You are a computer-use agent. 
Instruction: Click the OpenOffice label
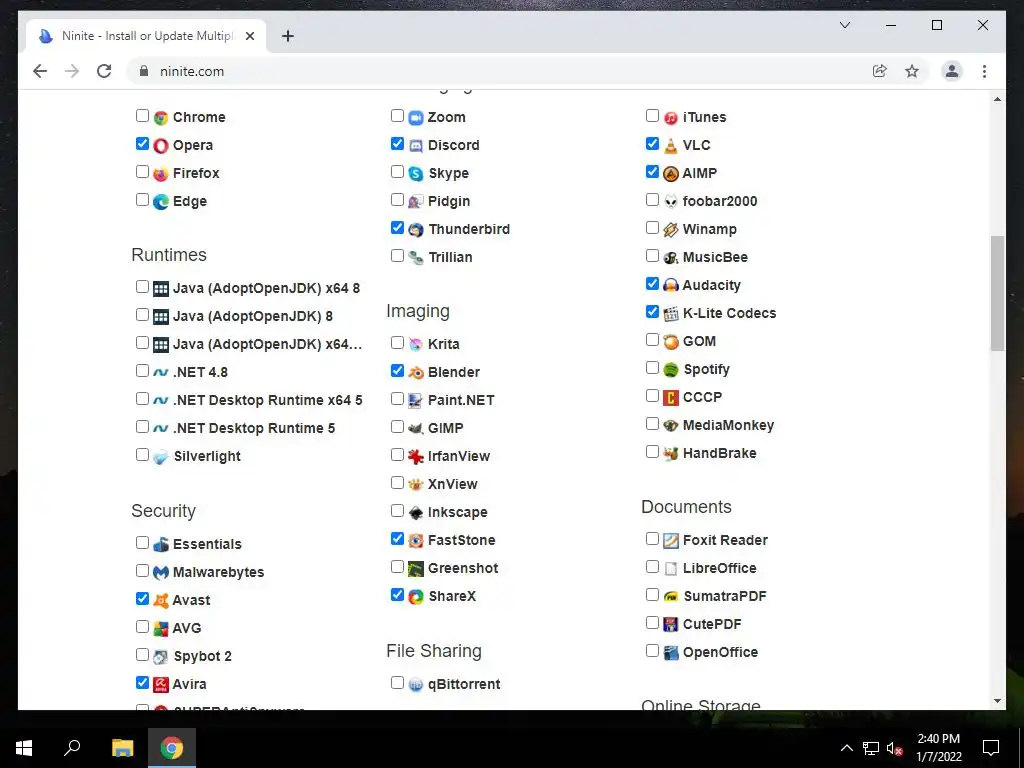pos(720,652)
